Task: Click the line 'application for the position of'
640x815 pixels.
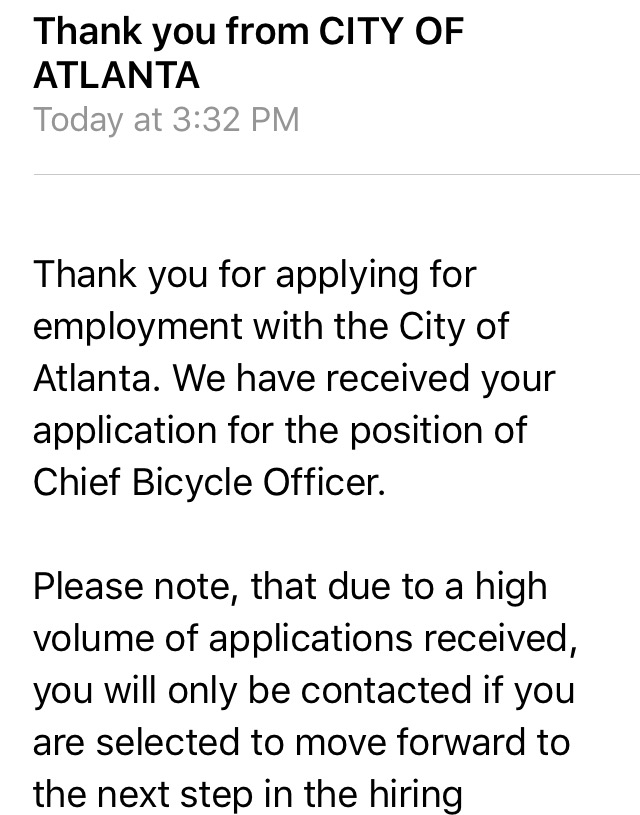Action: [281, 430]
